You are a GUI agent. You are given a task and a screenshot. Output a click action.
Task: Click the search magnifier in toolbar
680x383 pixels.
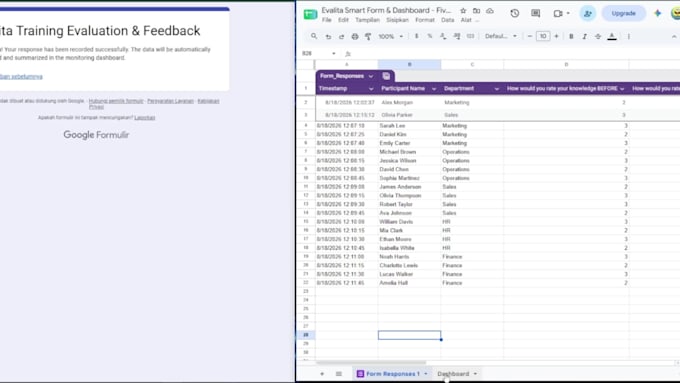click(314, 36)
